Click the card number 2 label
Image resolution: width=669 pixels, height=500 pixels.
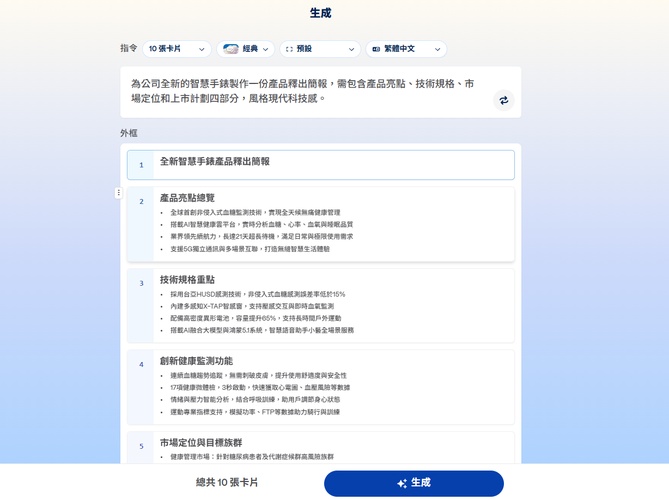141,201
